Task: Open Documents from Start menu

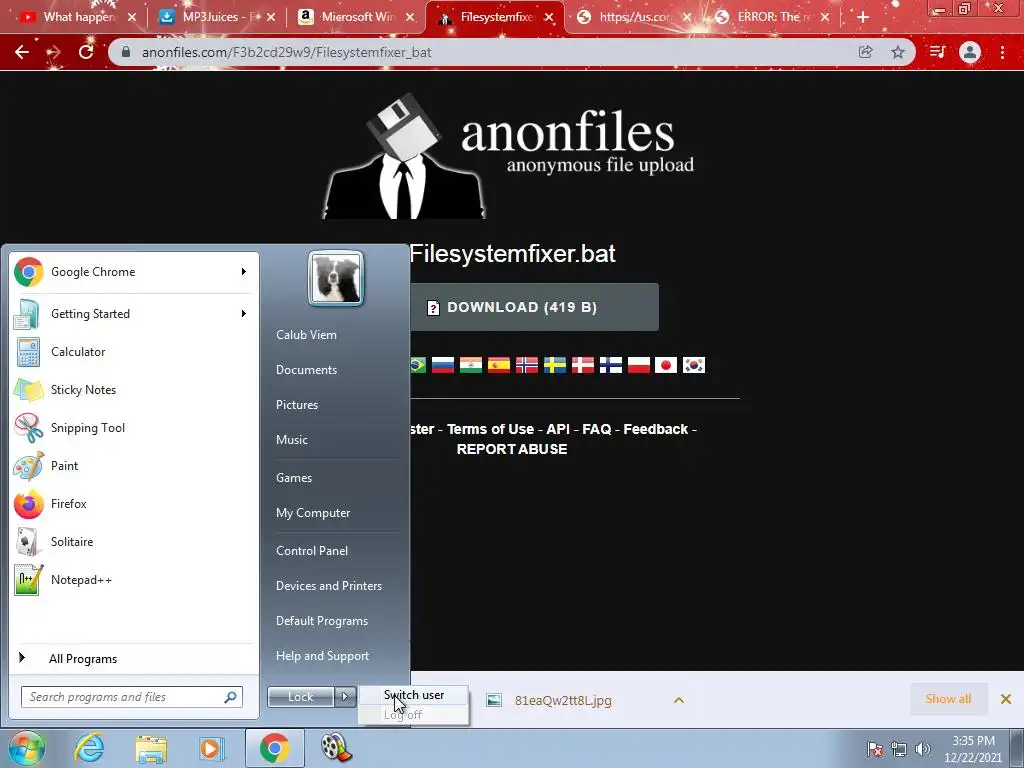Action: 306,370
